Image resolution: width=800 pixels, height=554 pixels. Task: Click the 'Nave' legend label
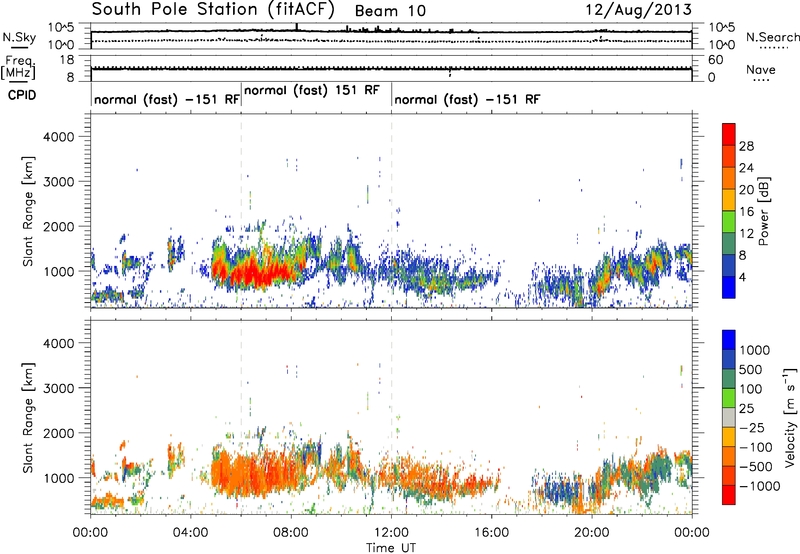[x=761, y=70]
